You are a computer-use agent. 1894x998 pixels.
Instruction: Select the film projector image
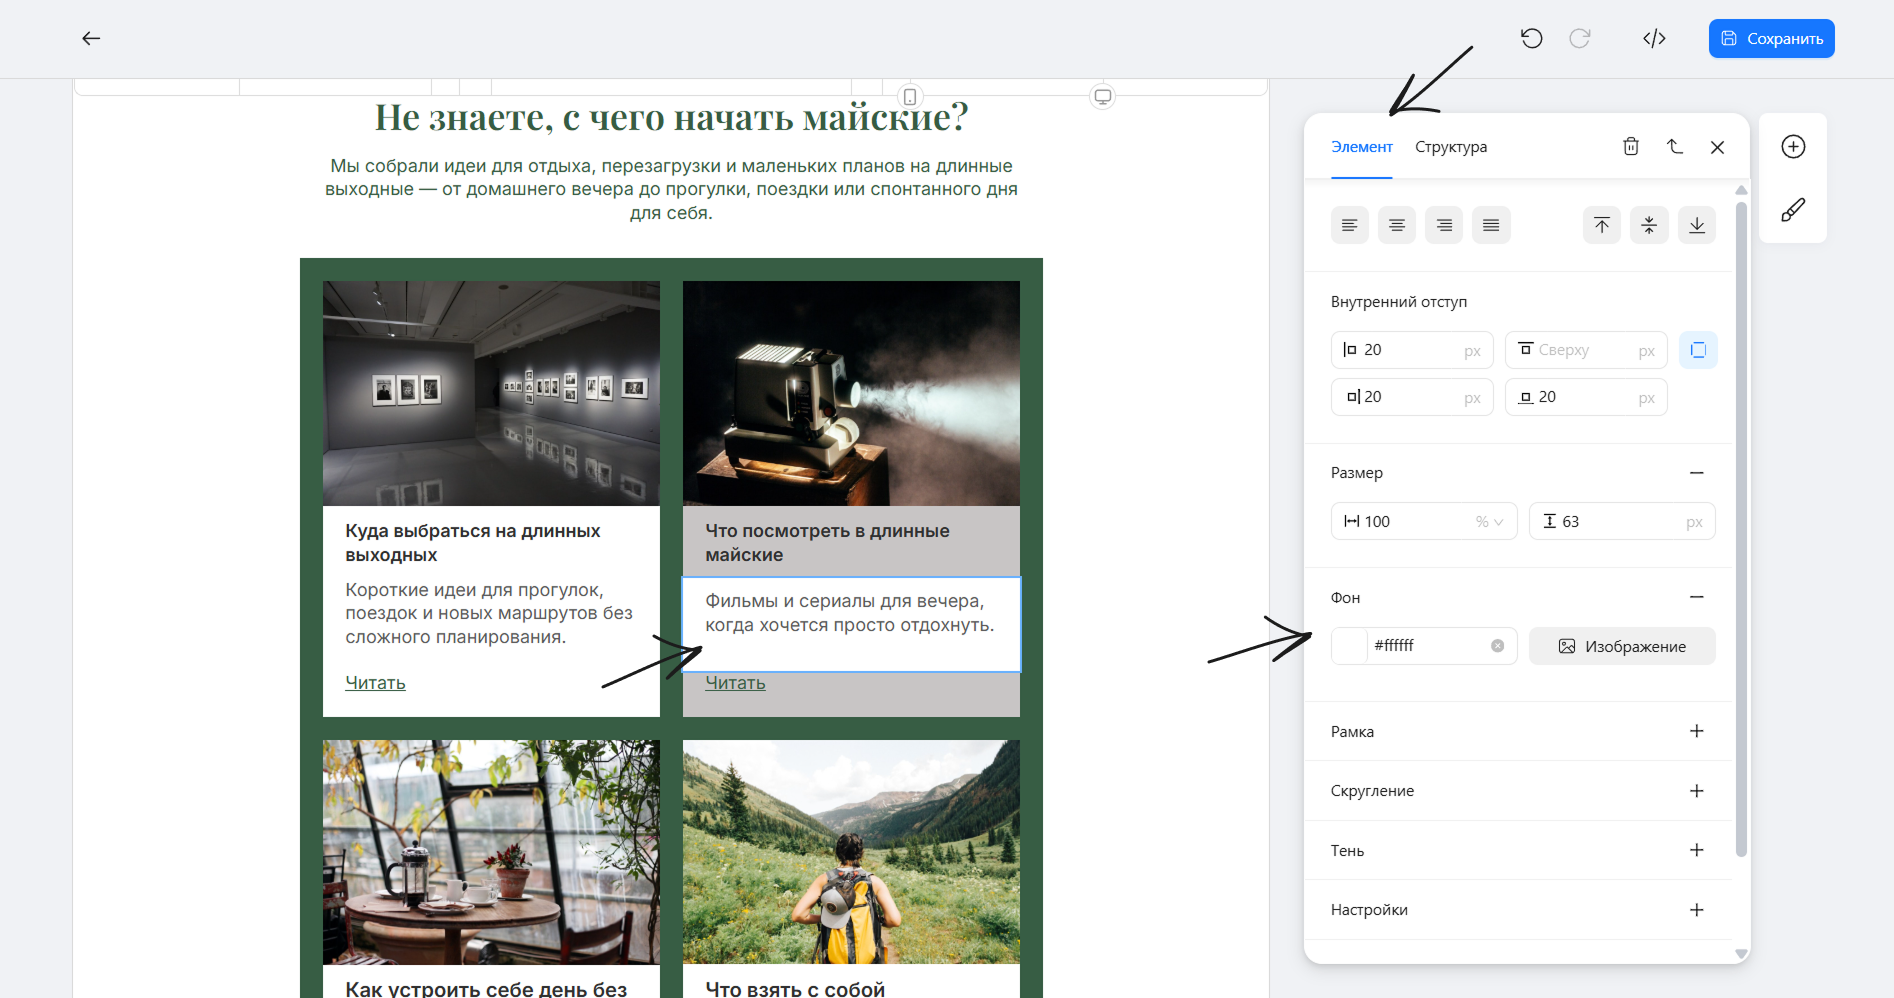(851, 393)
